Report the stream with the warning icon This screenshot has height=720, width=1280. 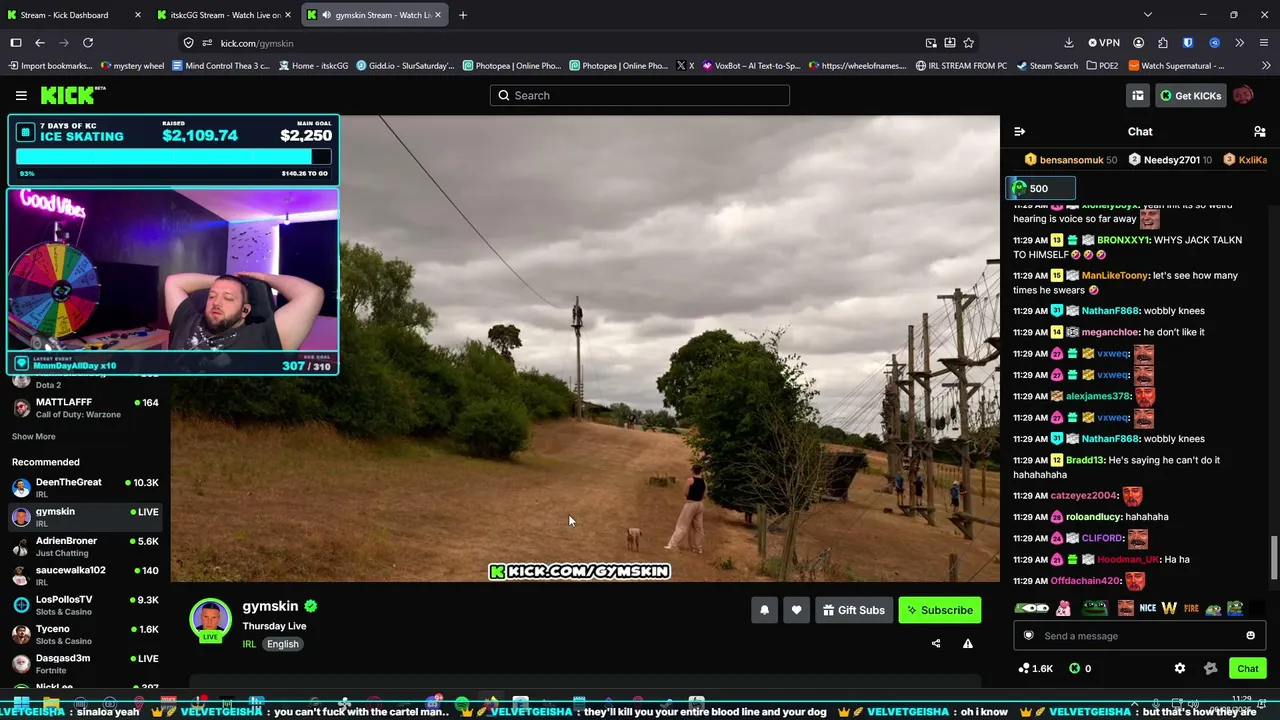[x=967, y=644]
